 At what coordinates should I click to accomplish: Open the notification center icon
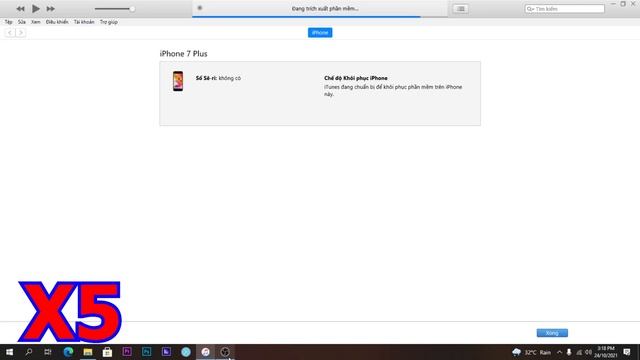(x=627, y=352)
